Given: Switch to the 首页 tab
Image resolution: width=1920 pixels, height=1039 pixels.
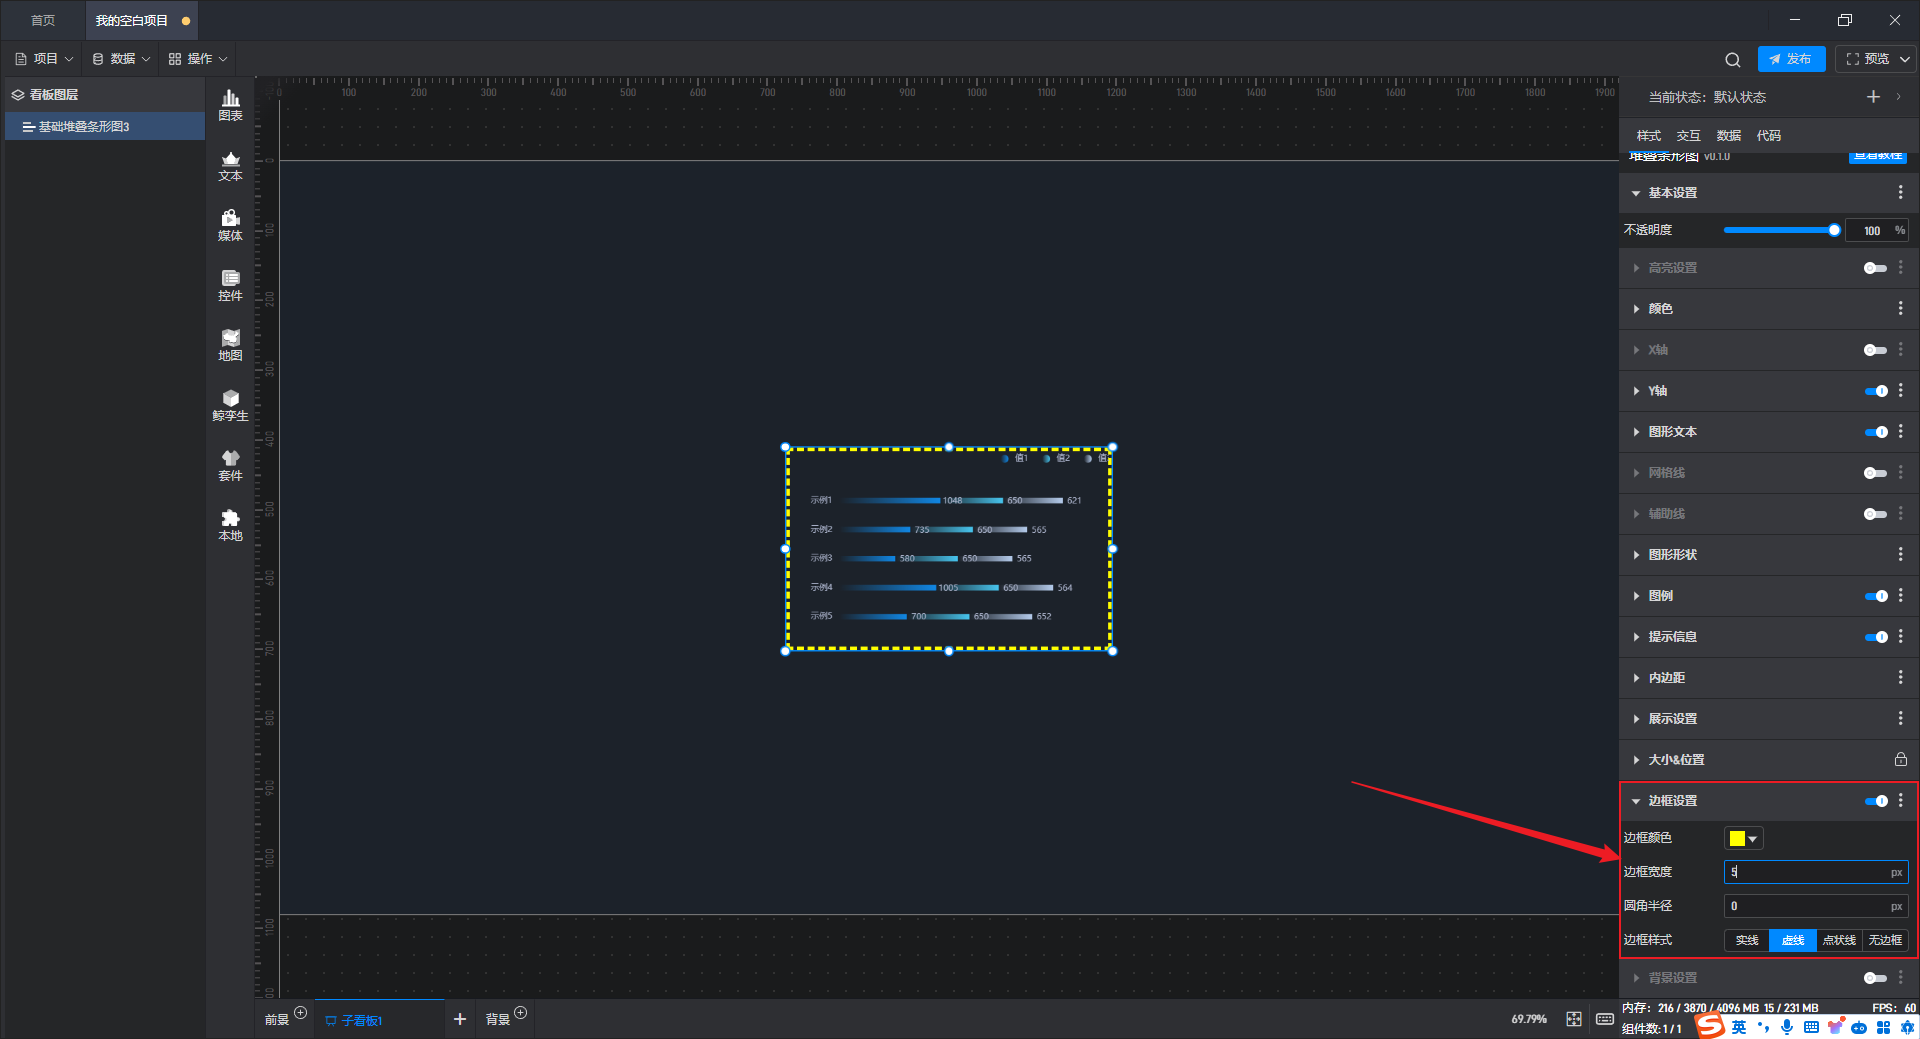Looking at the screenshot, I should (43, 20).
